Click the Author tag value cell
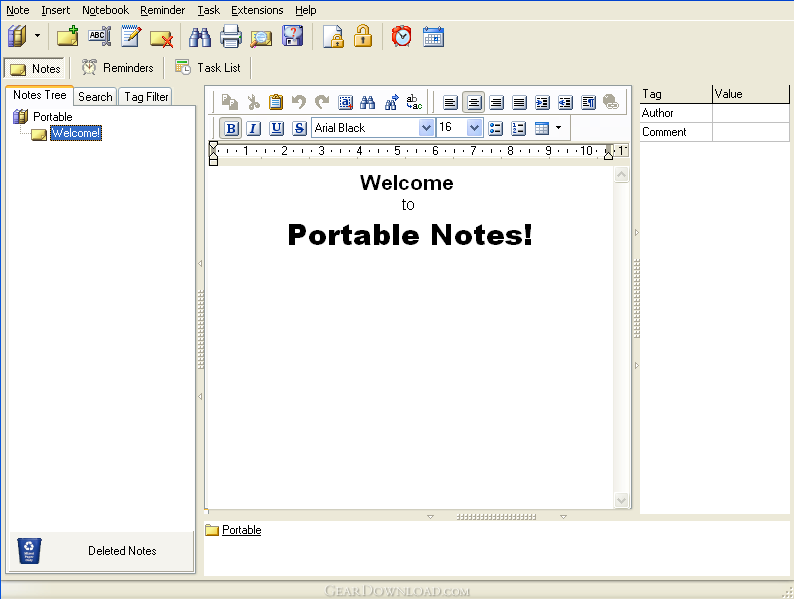Viewport: 794px width, 599px height. [x=750, y=113]
